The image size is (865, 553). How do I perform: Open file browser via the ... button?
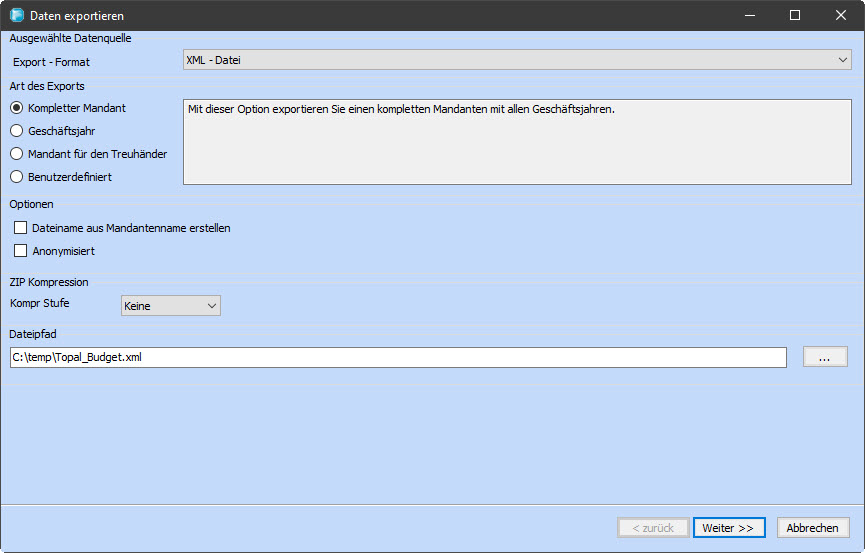click(x=825, y=357)
